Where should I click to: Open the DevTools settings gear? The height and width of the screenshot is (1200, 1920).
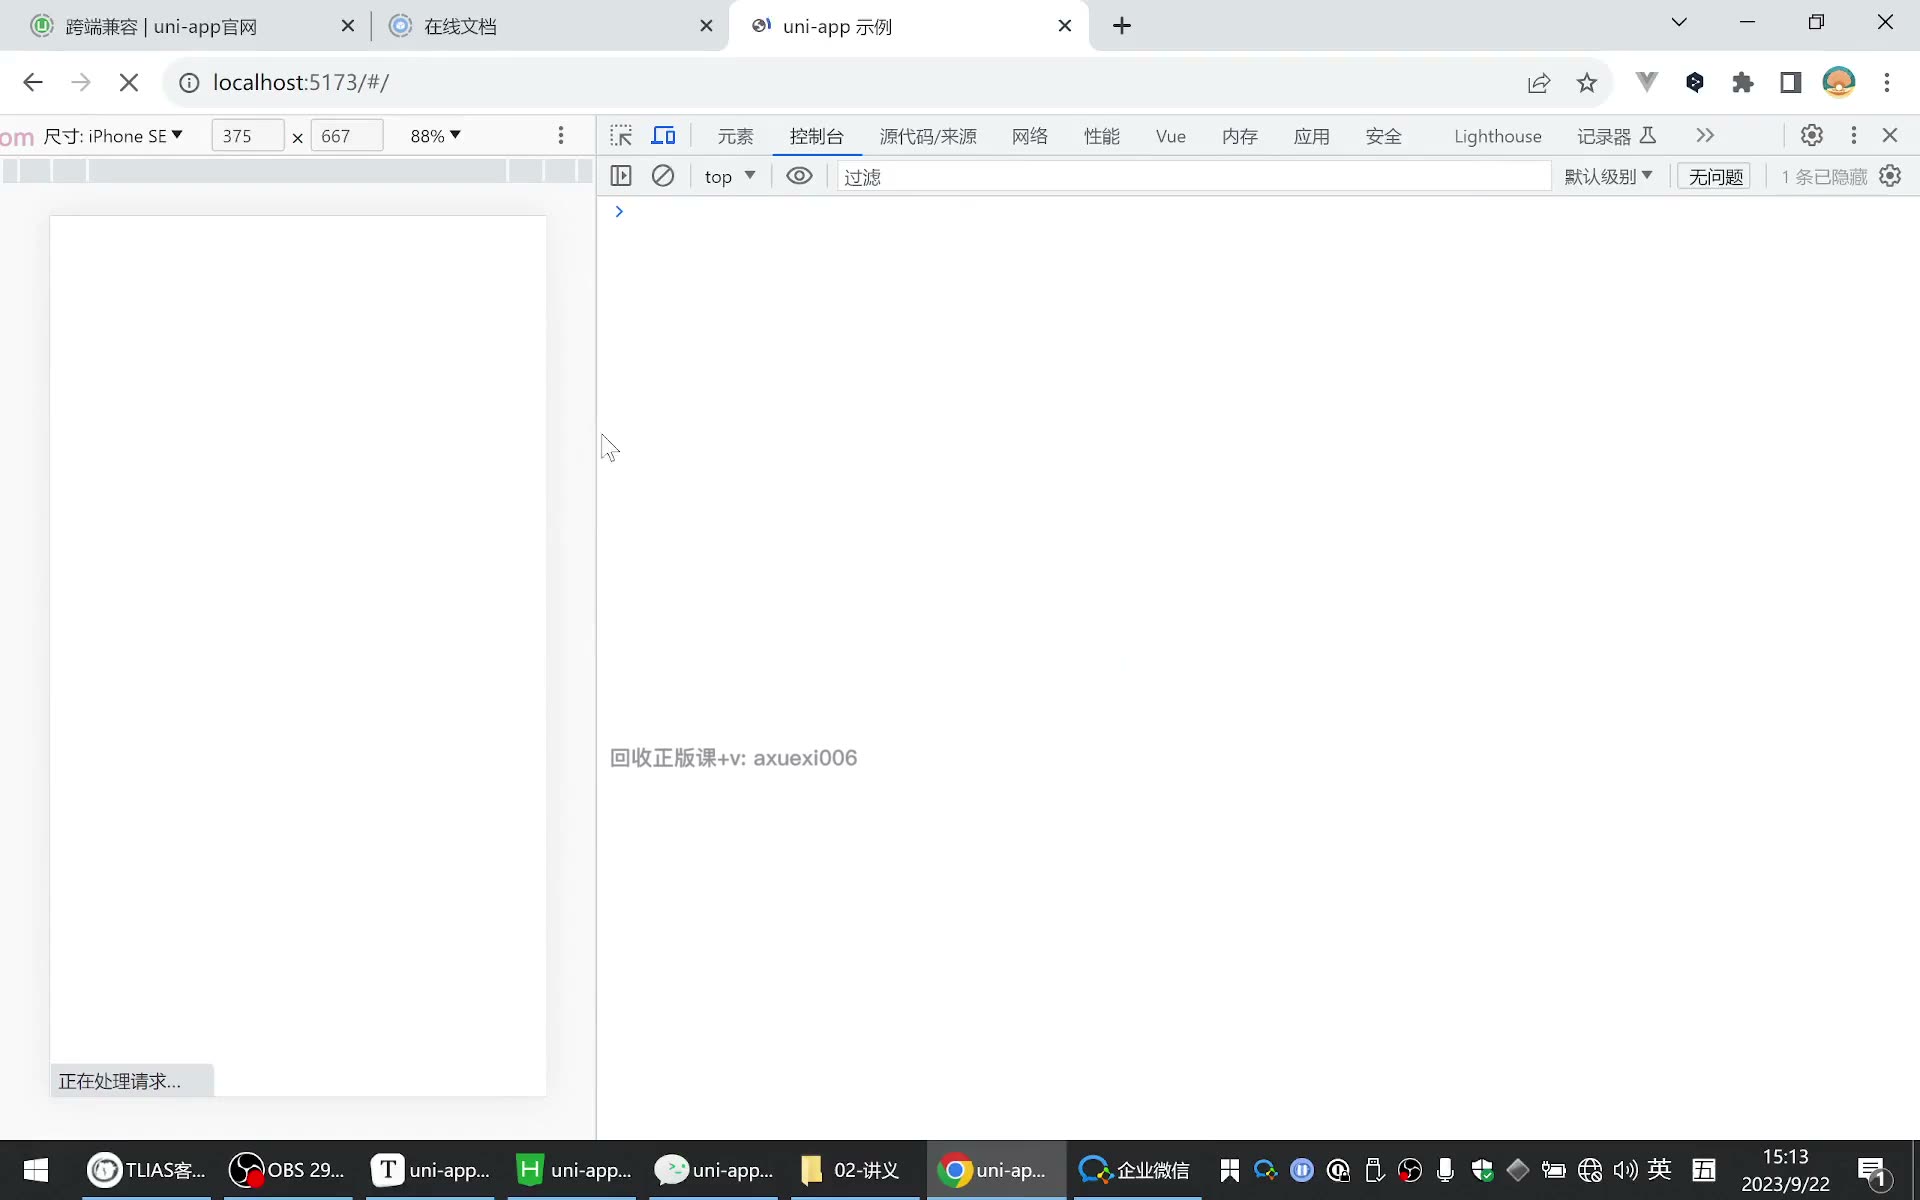click(1812, 135)
